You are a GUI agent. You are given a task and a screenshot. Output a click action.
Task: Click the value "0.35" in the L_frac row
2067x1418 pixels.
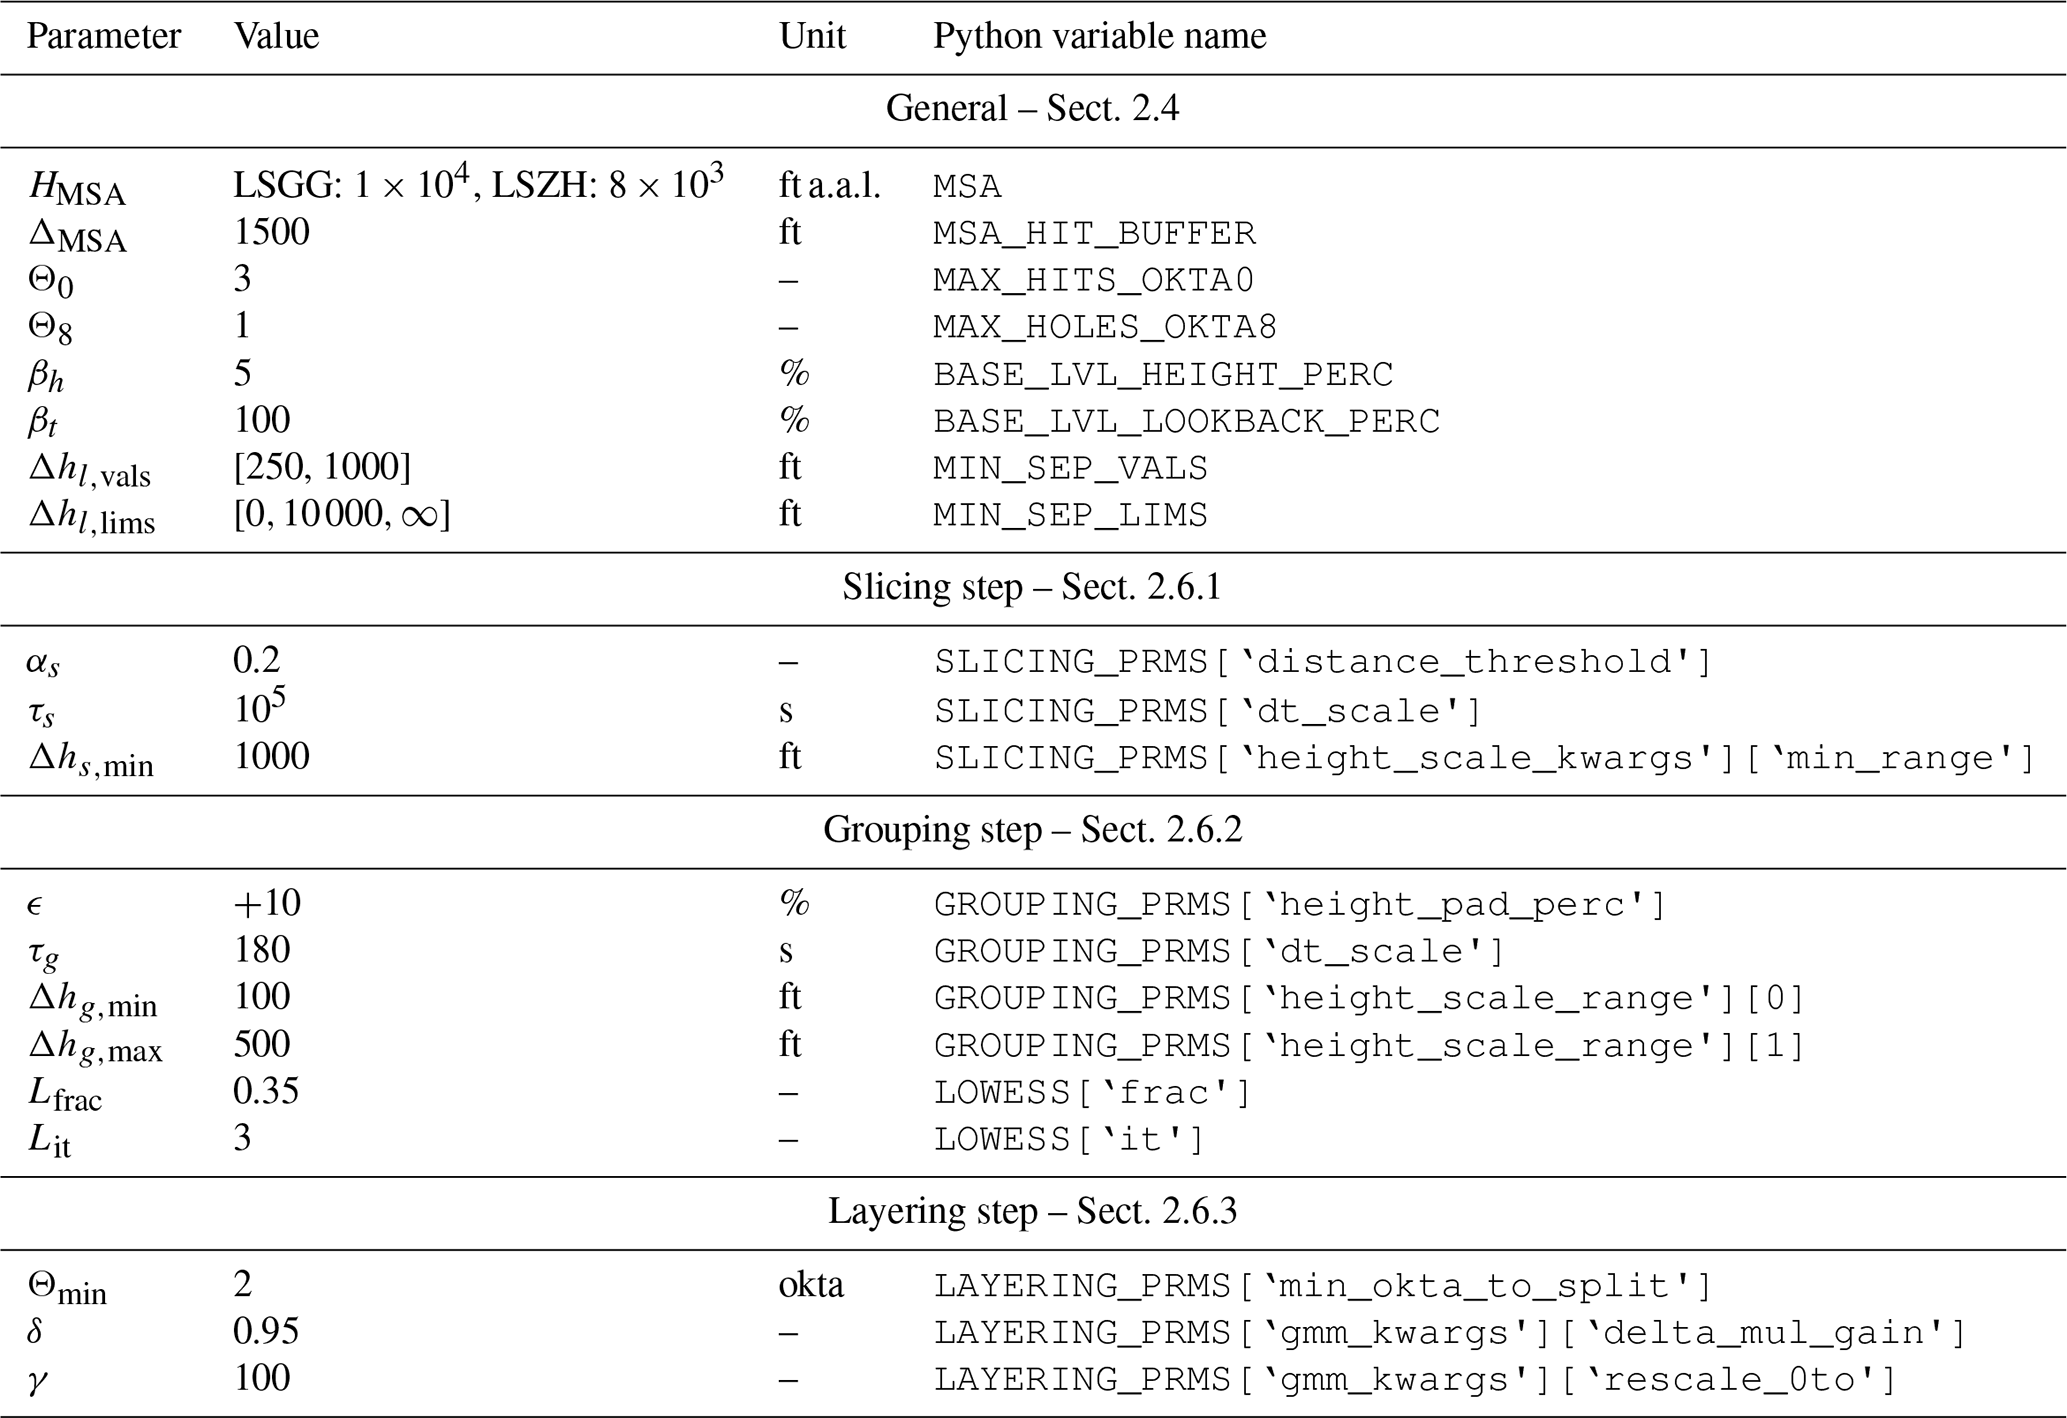click(266, 1091)
